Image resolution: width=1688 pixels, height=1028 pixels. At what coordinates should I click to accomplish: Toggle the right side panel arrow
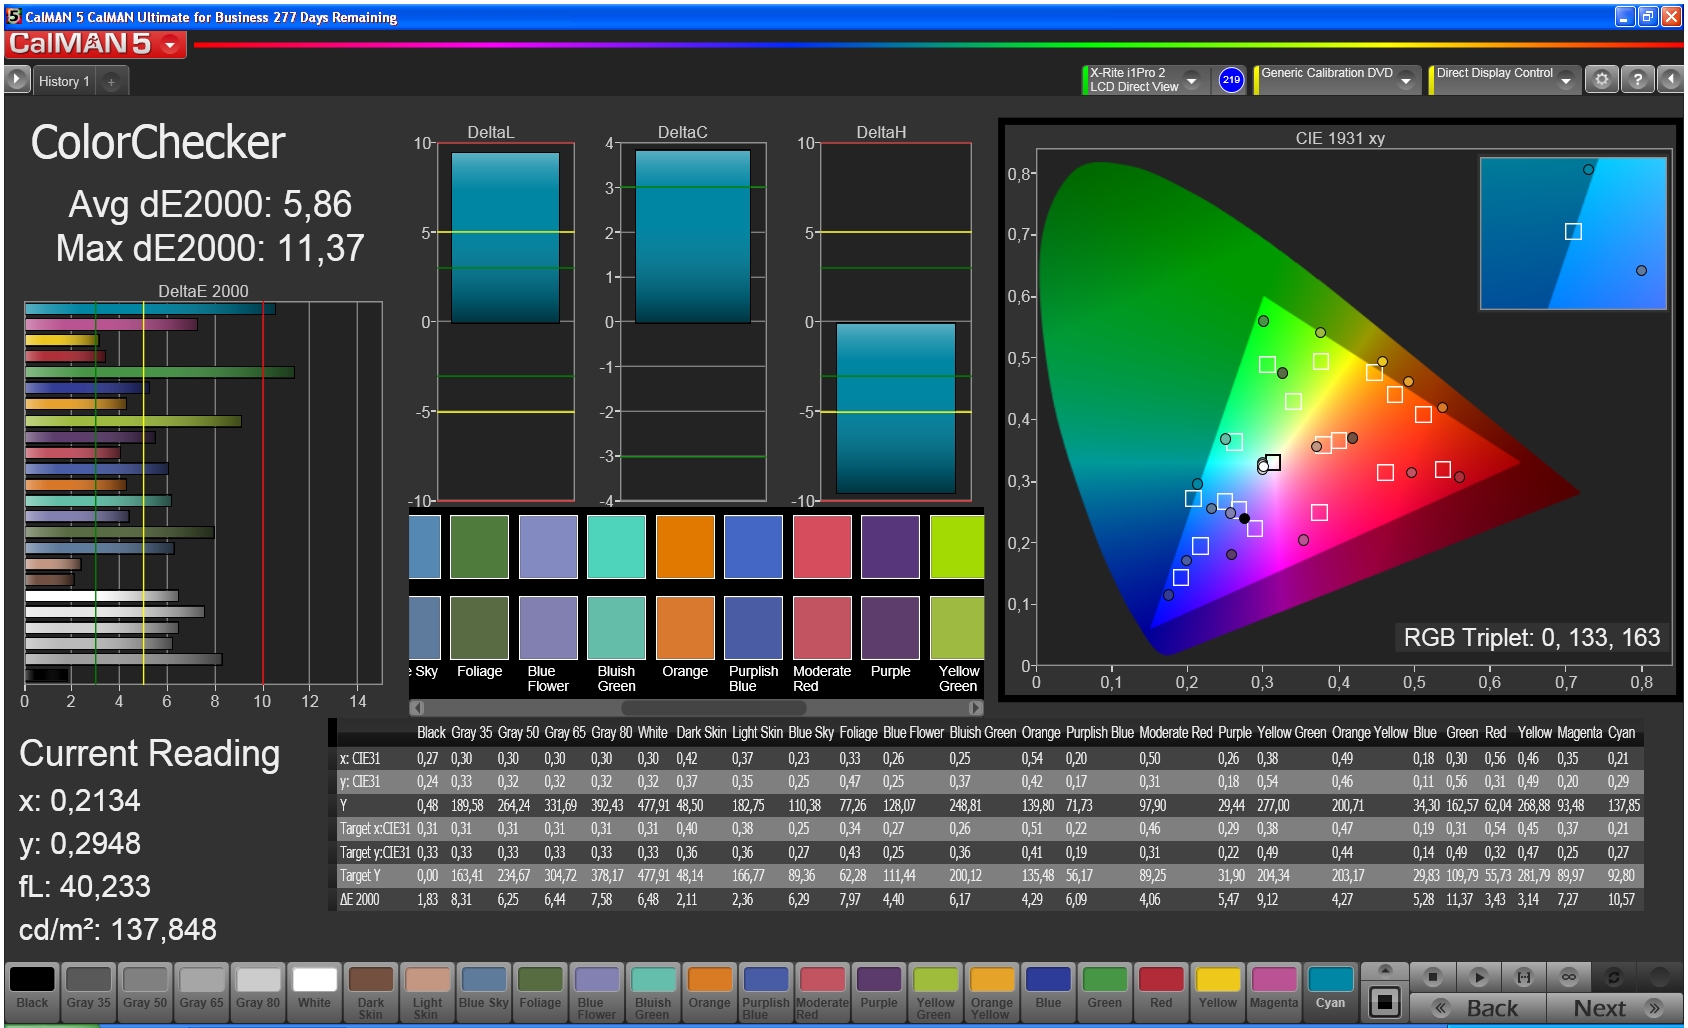[x=1671, y=80]
